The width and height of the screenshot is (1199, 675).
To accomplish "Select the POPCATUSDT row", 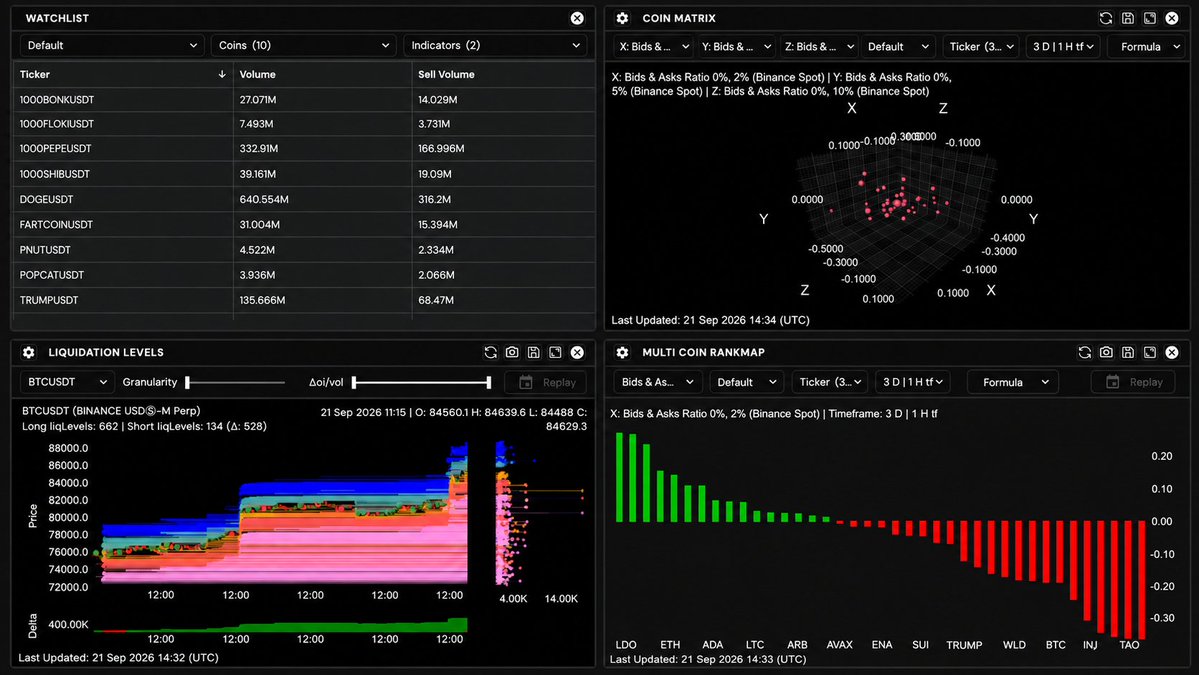I will tap(304, 274).
